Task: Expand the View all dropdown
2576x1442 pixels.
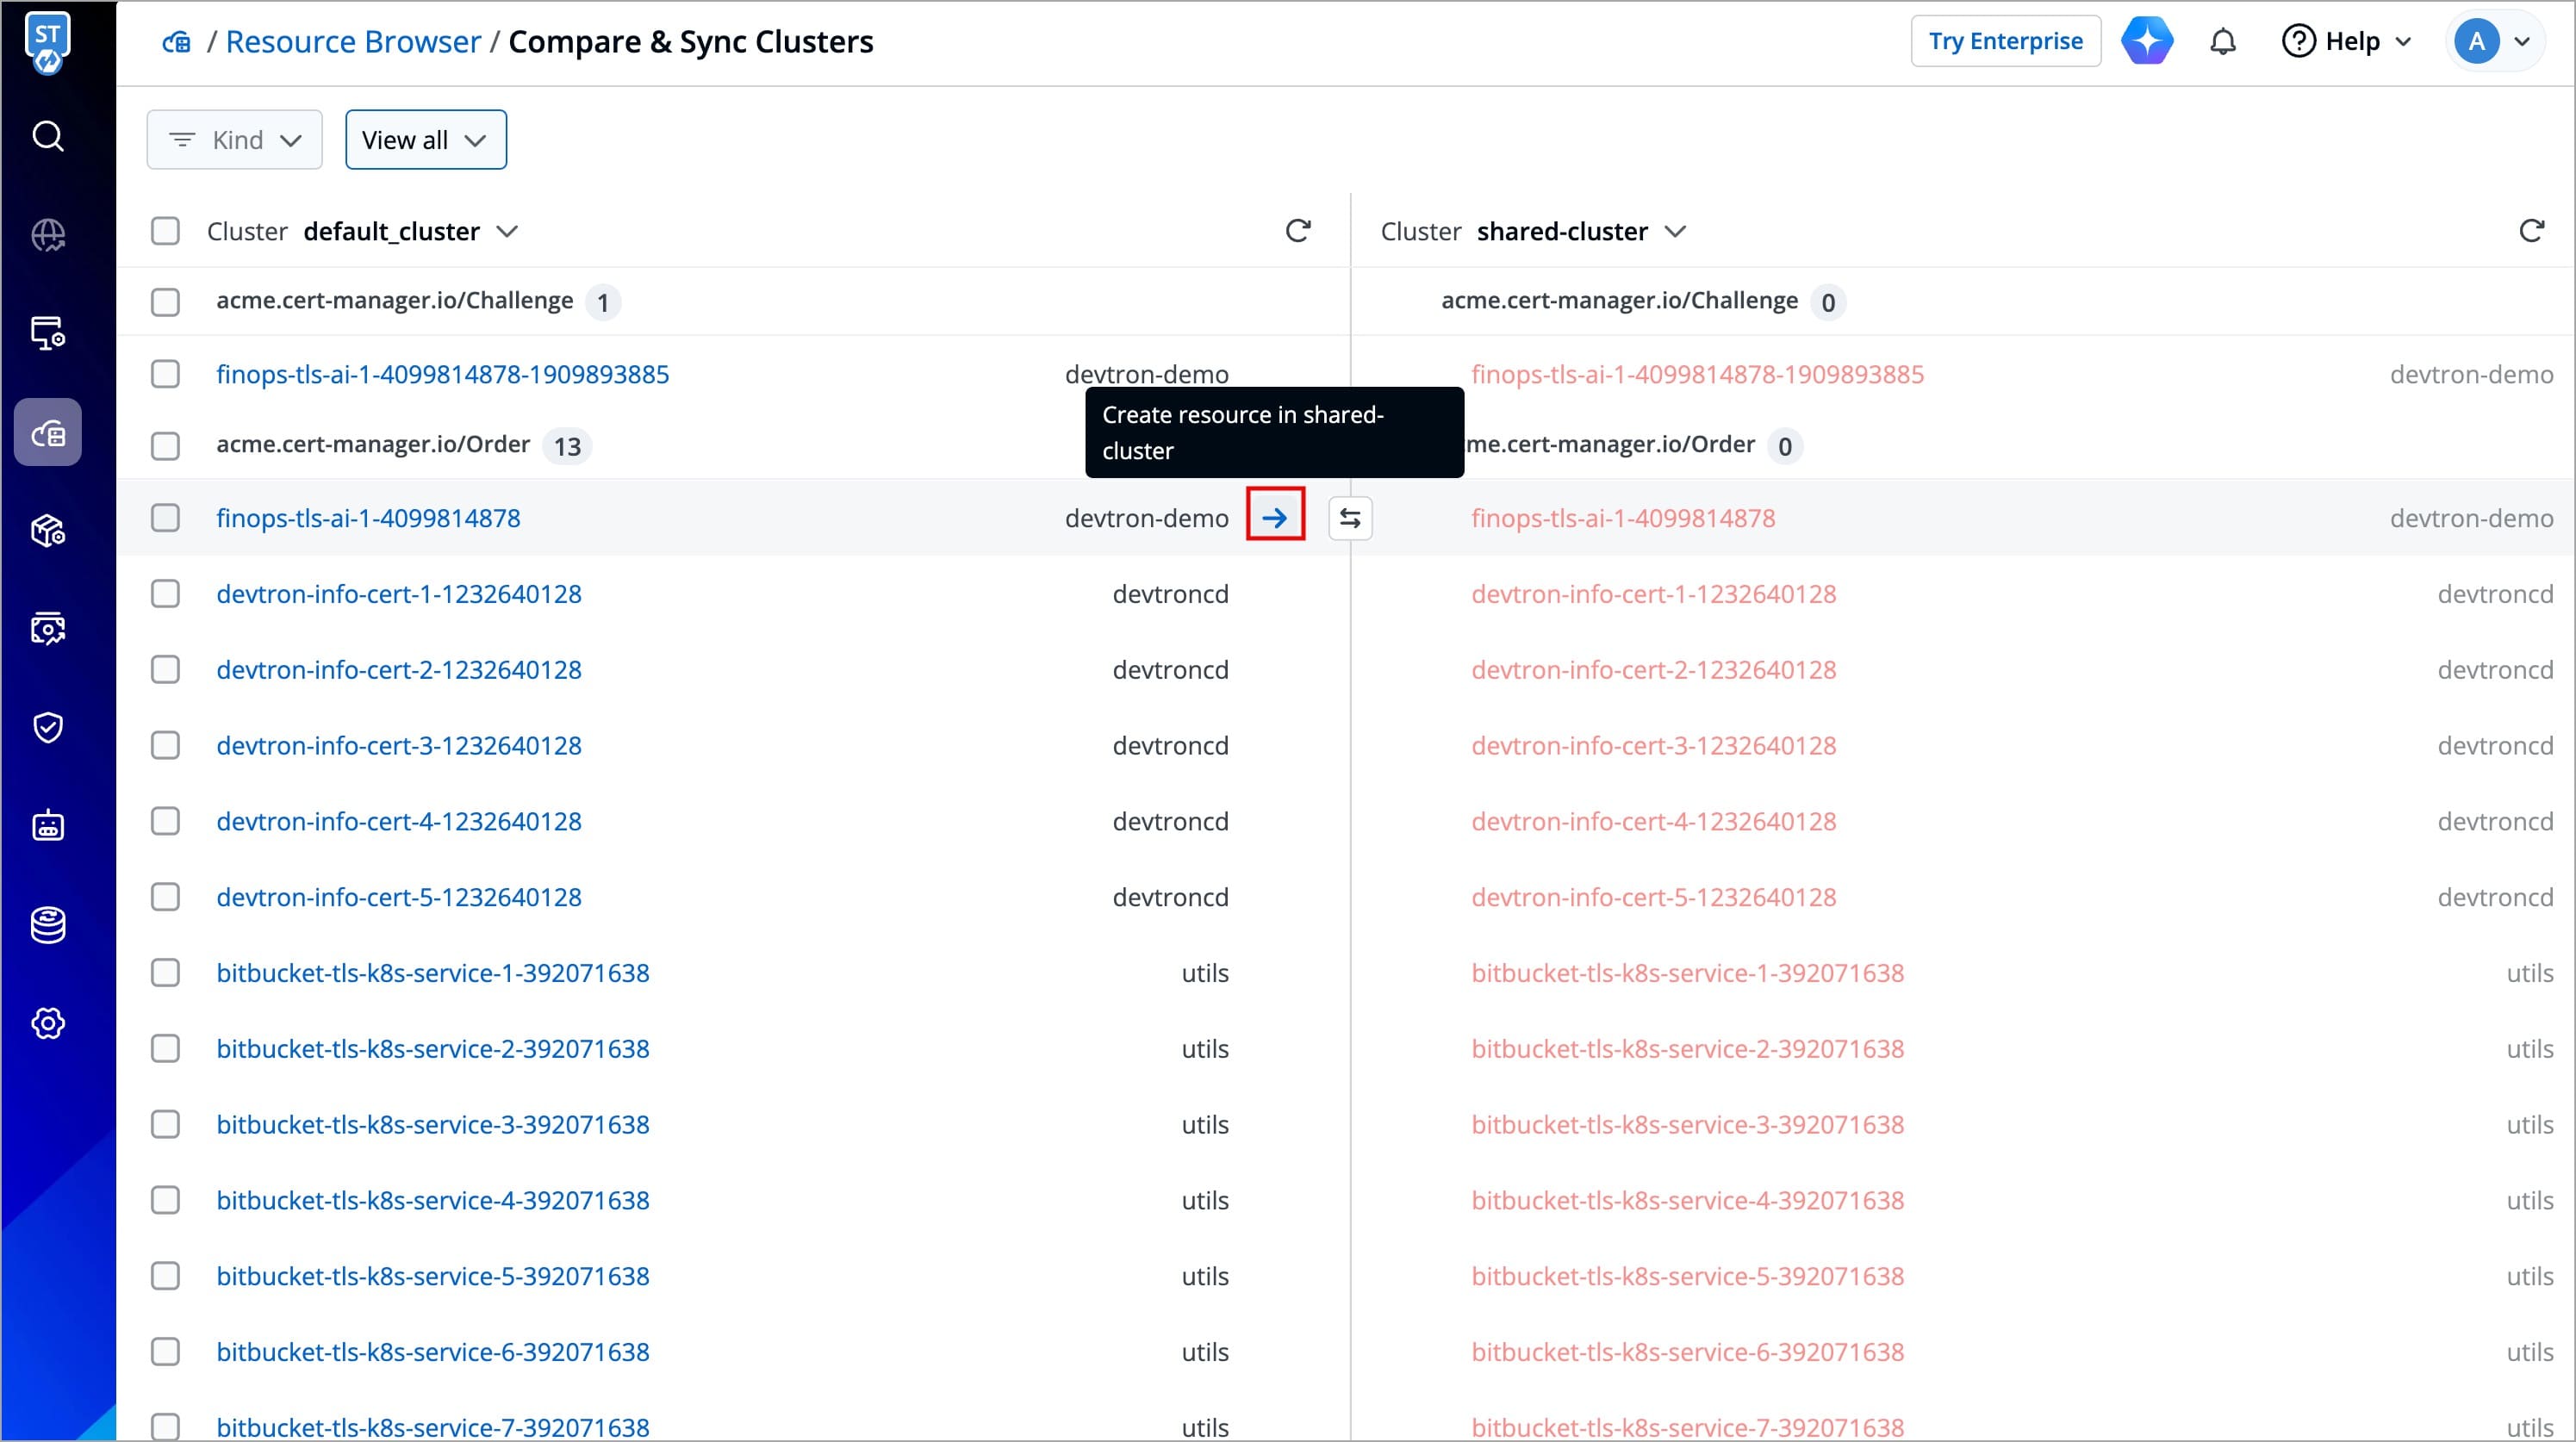Action: (x=426, y=140)
